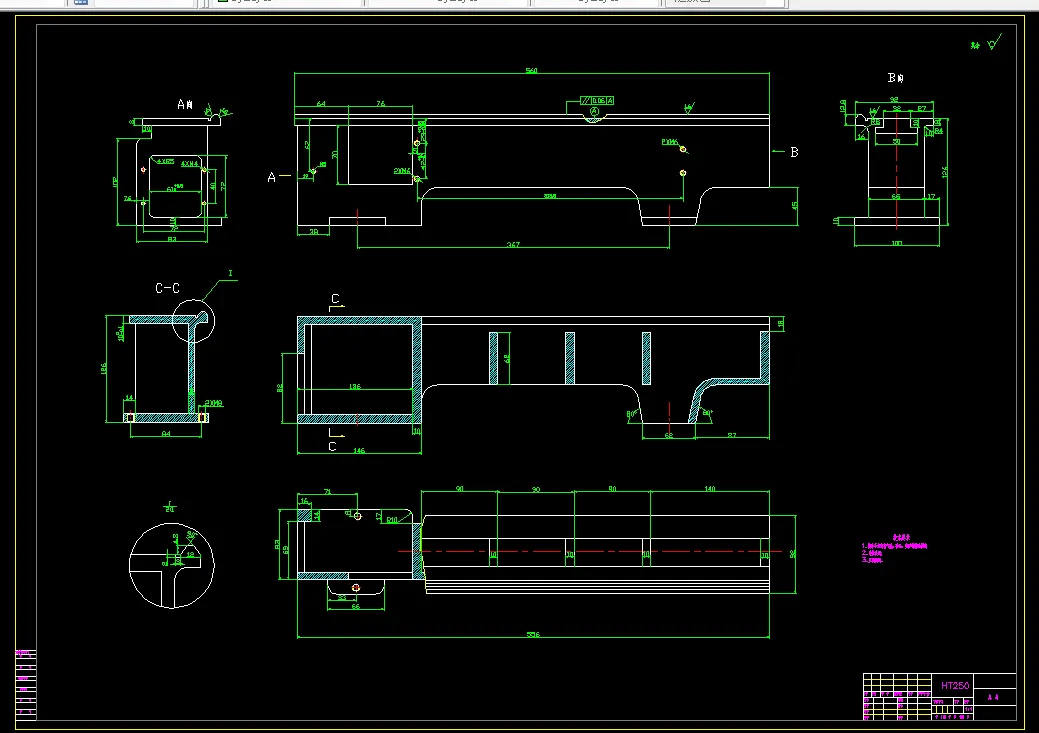Select the 76 dimension at front view top
Image resolution: width=1039 pixels, height=733 pixels.
380,103
